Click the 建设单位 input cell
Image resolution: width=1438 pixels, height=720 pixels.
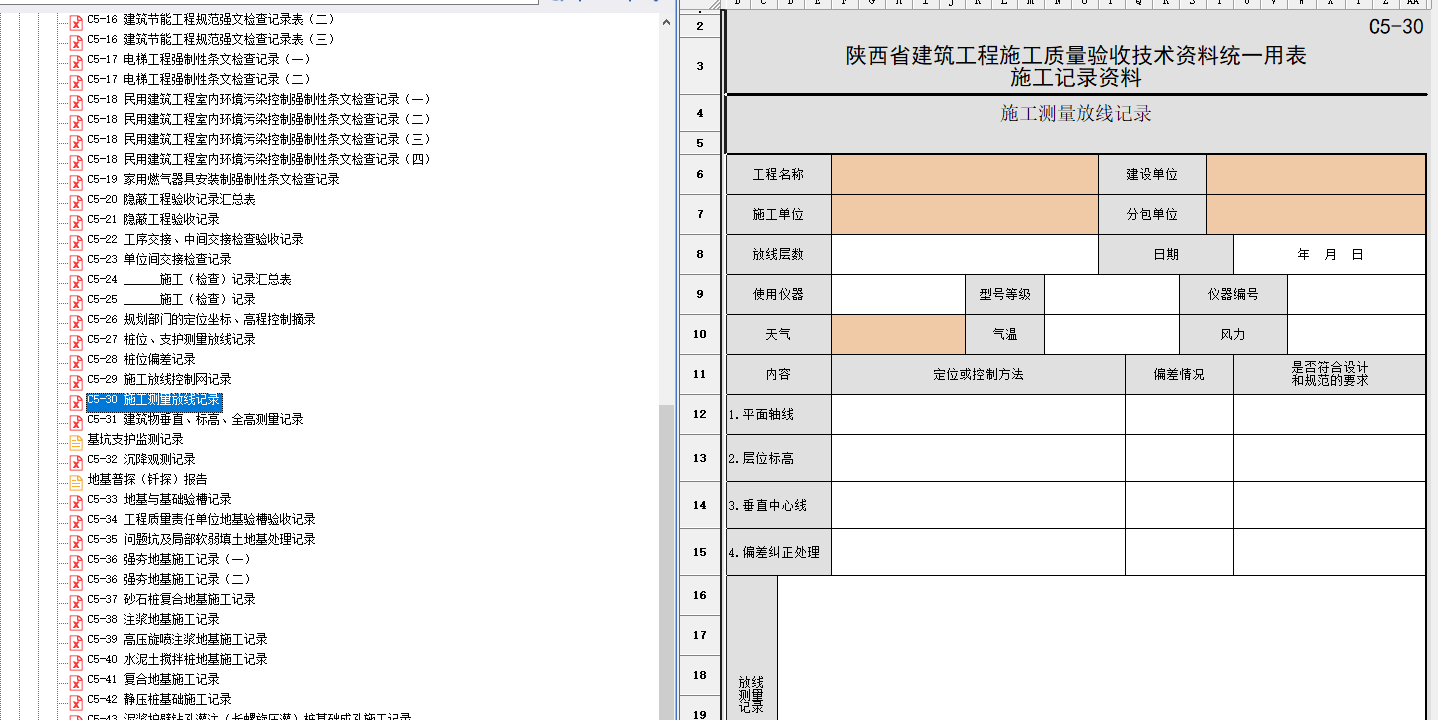[1316, 174]
